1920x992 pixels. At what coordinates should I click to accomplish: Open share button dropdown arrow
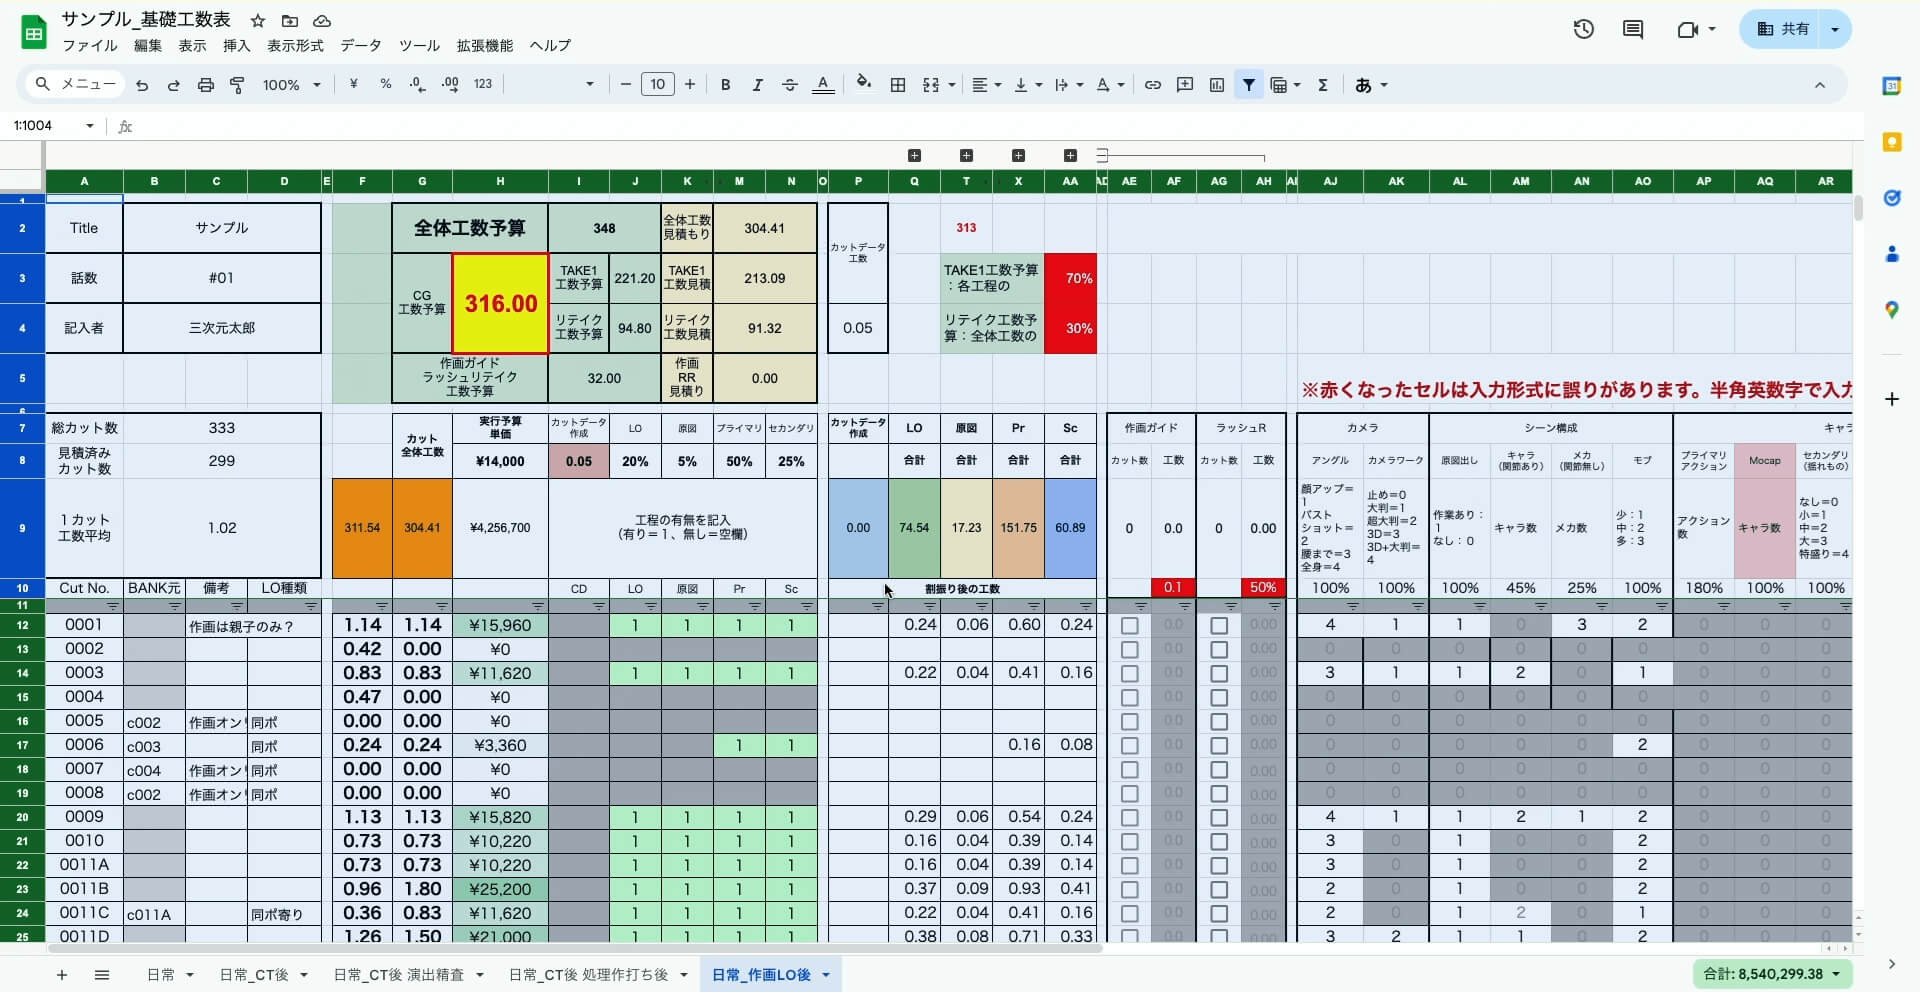coord(1835,29)
